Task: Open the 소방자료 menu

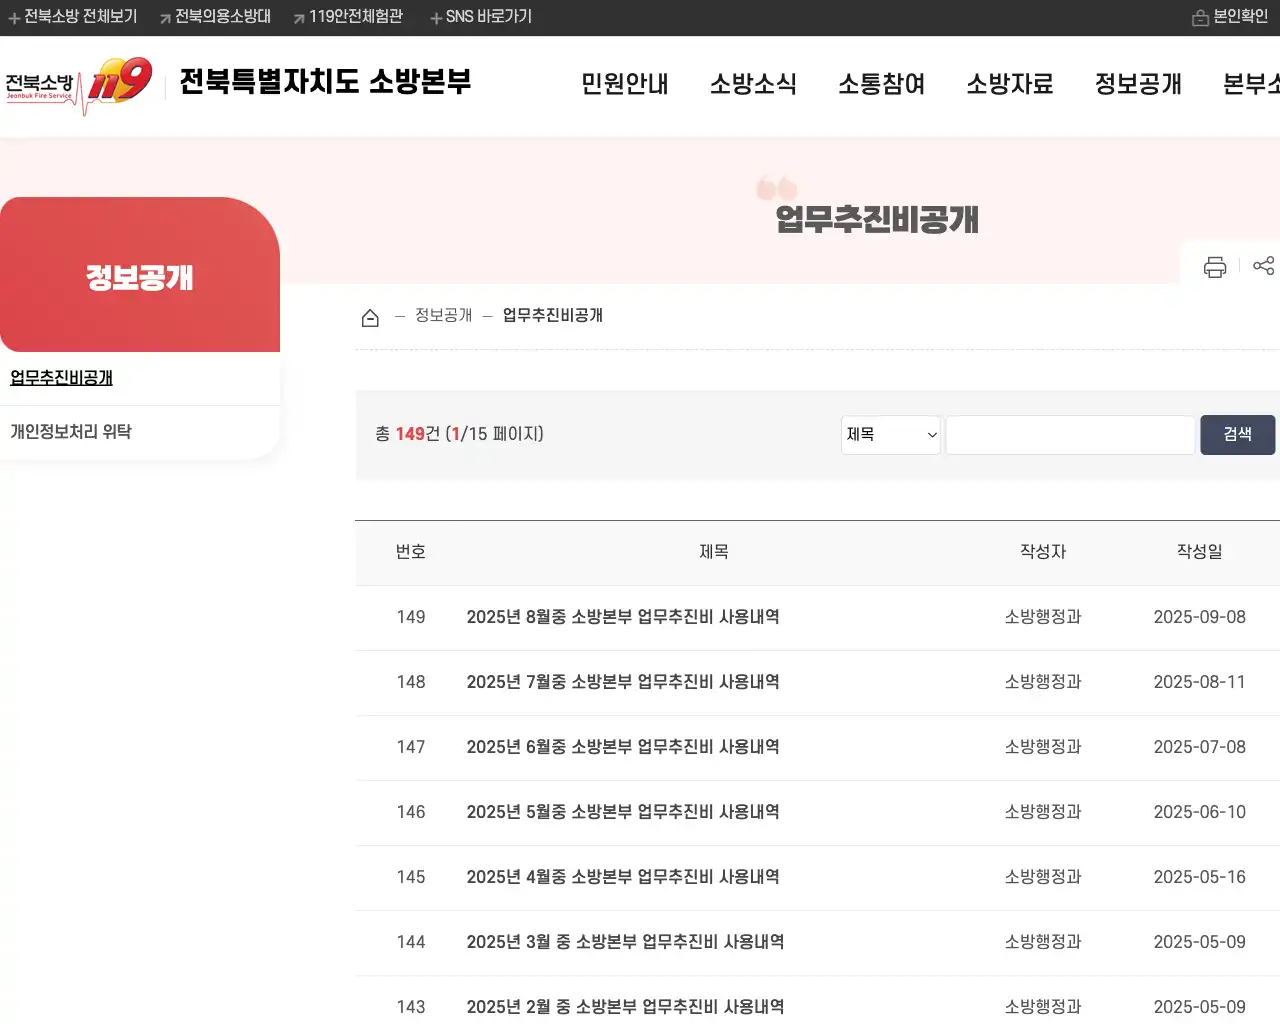Action: 1010,85
